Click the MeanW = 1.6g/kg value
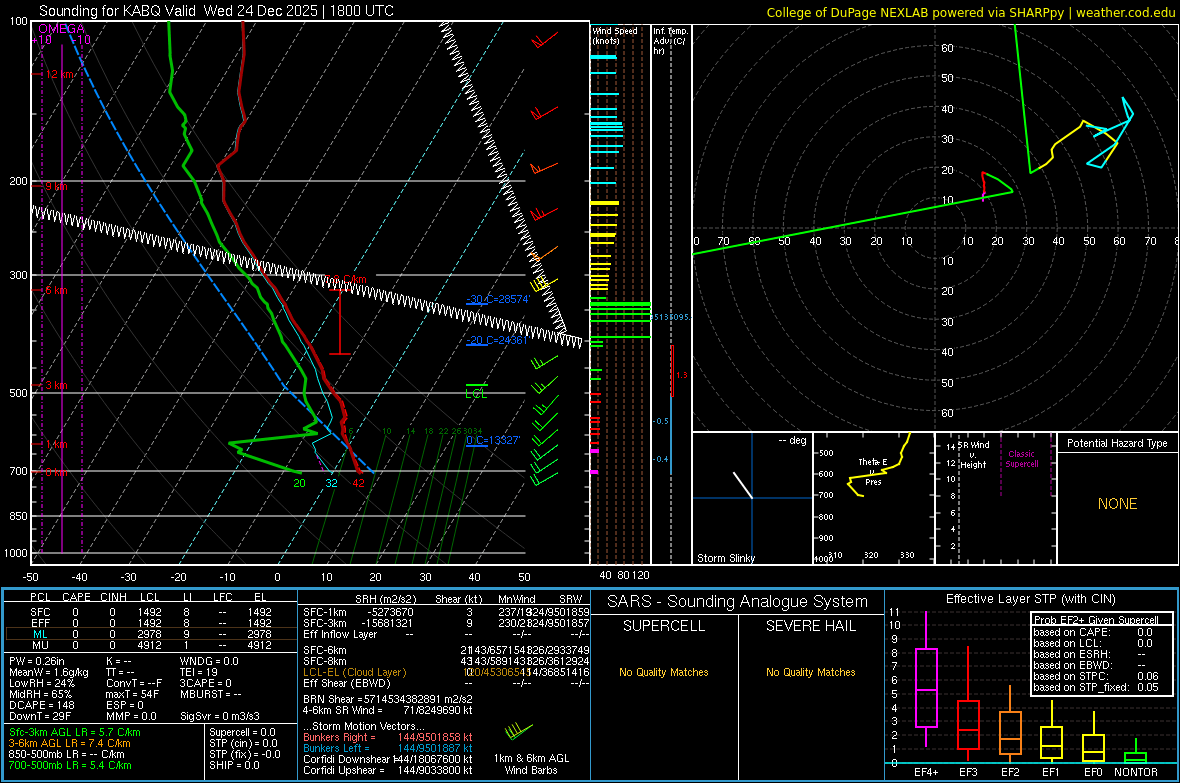The height and width of the screenshot is (783, 1180). pos(49,672)
